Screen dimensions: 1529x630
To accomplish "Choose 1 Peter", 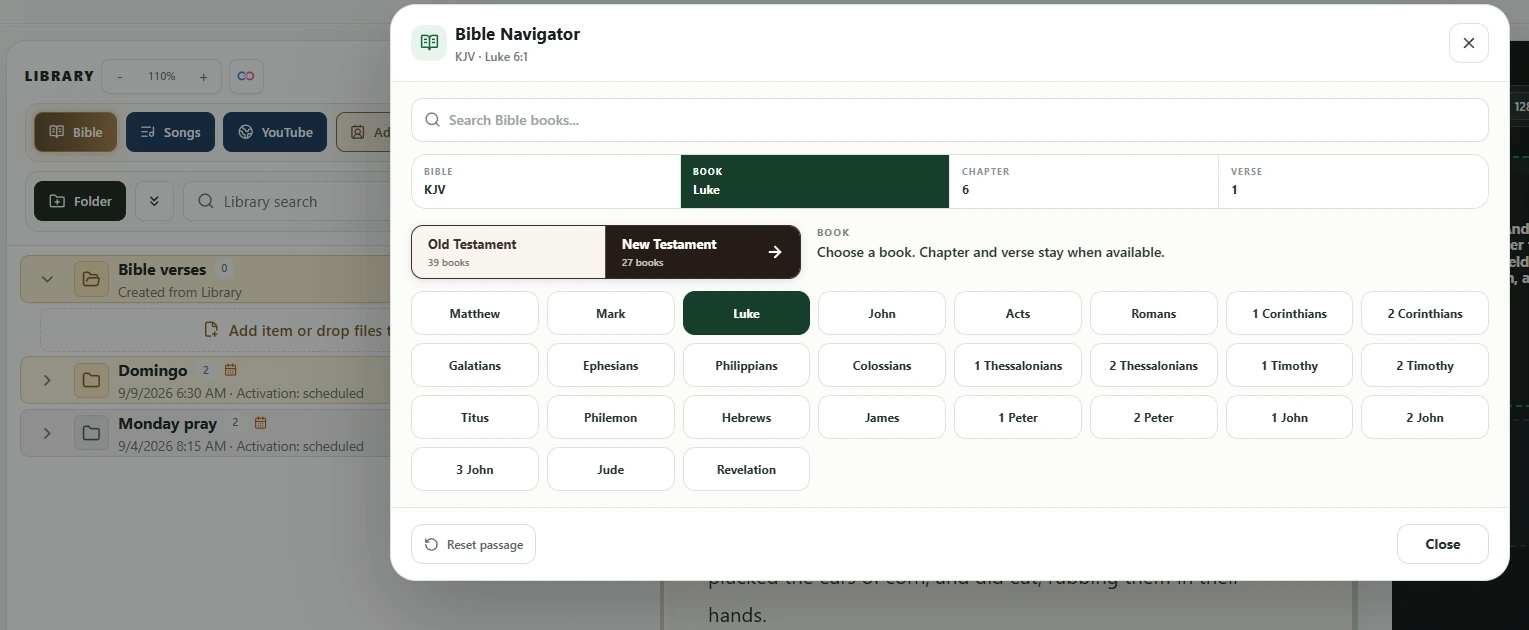I will (x=1018, y=417).
